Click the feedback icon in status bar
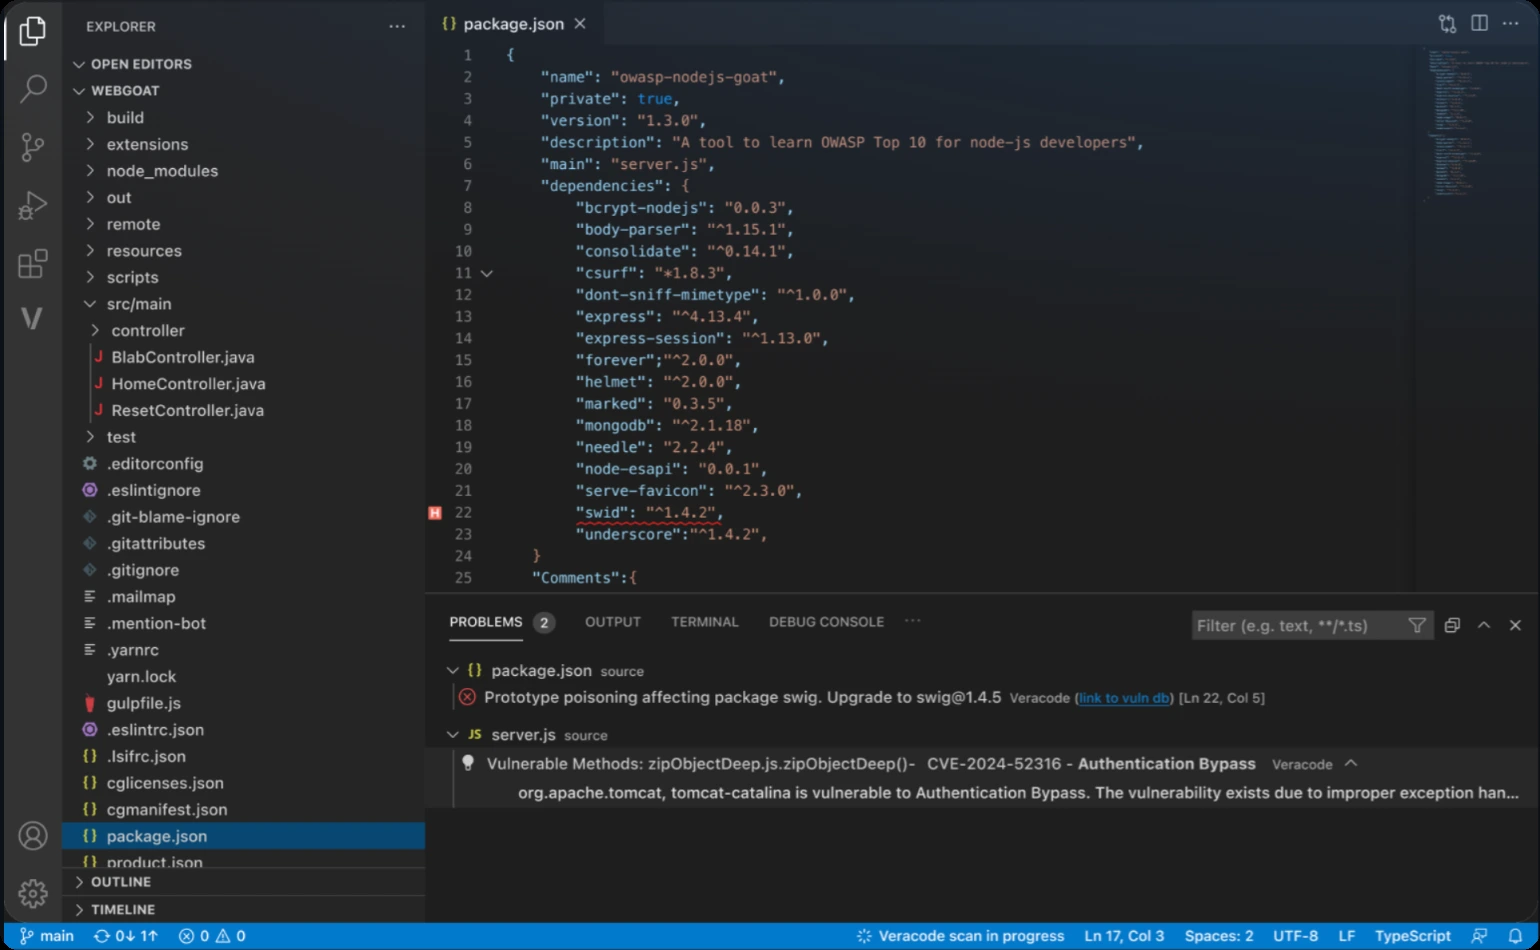This screenshot has width=1540, height=950. coord(1479,936)
